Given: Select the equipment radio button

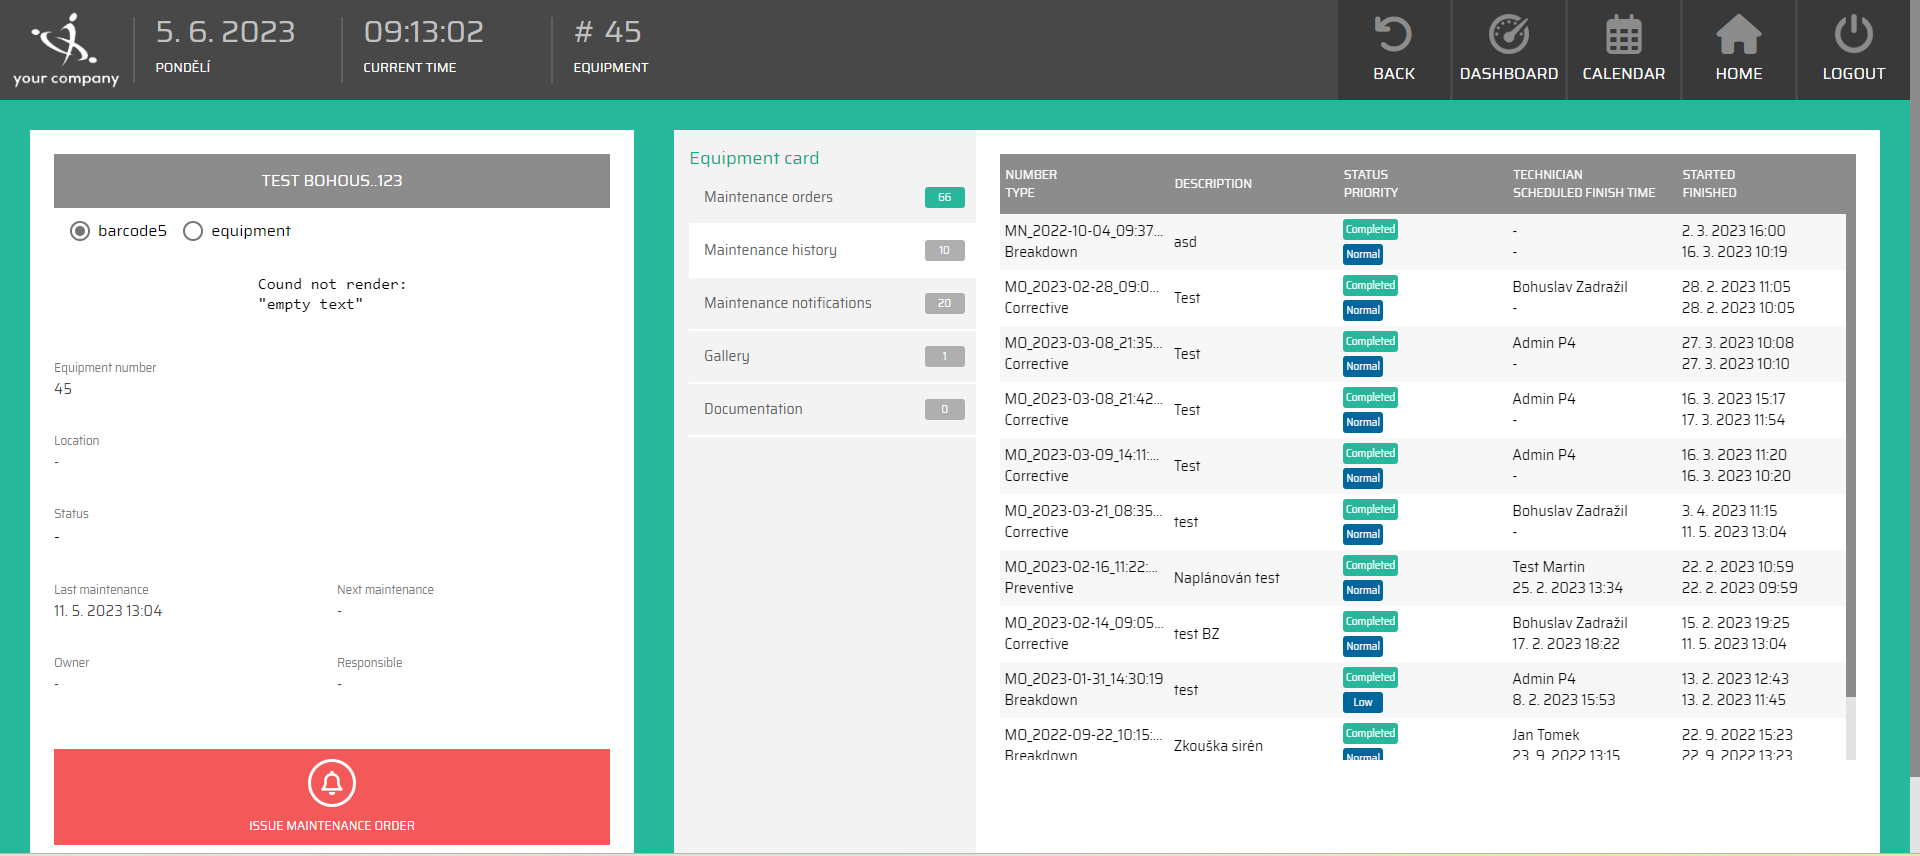Looking at the screenshot, I should coord(193,231).
